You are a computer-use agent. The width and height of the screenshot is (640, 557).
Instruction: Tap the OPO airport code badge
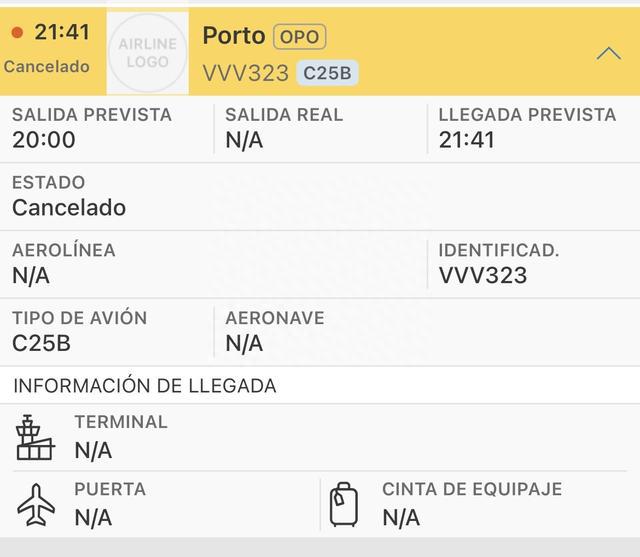[x=300, y=37]
